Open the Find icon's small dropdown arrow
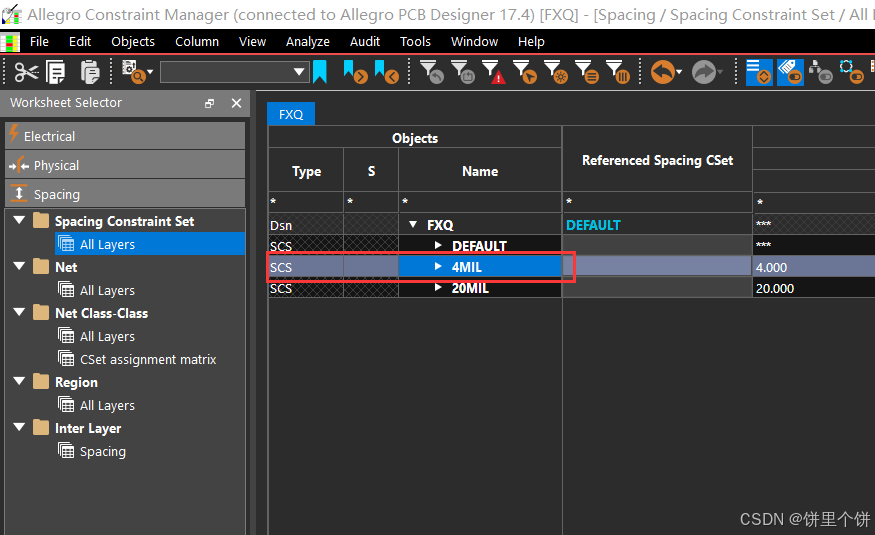Screen dimensions: 875x535 (150, 72)
